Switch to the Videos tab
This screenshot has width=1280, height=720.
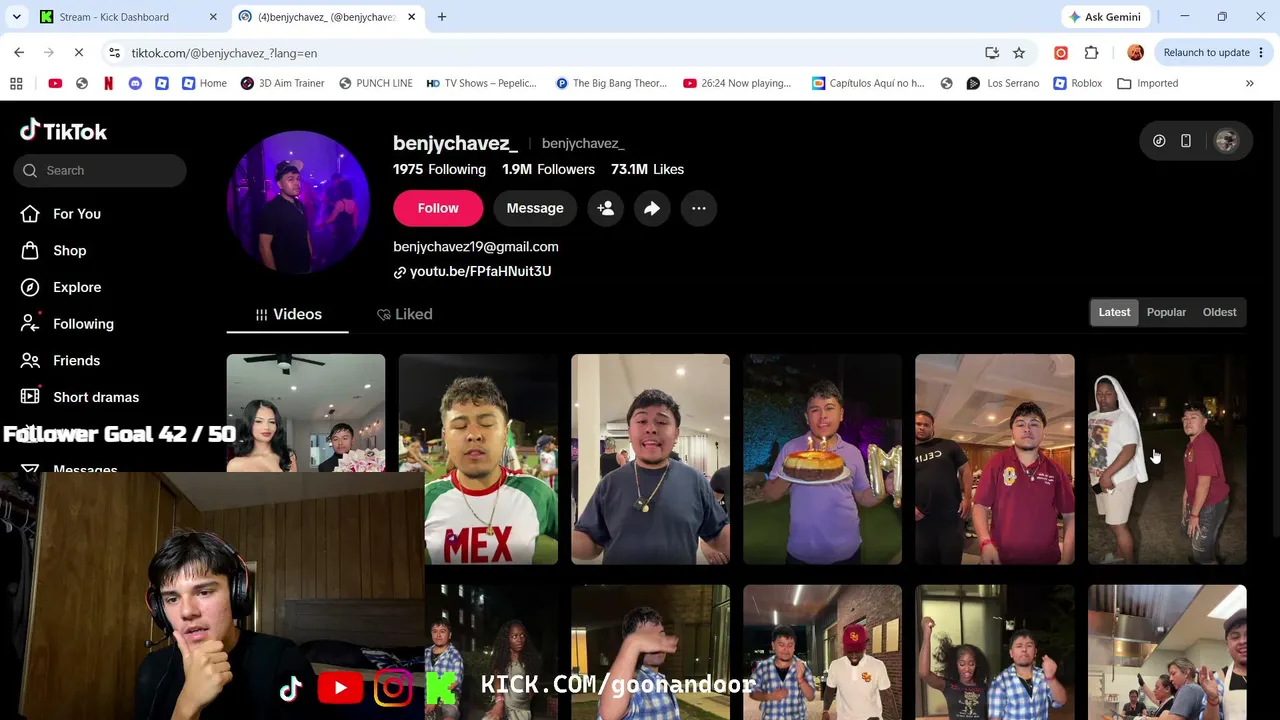(x=288, y=314)
